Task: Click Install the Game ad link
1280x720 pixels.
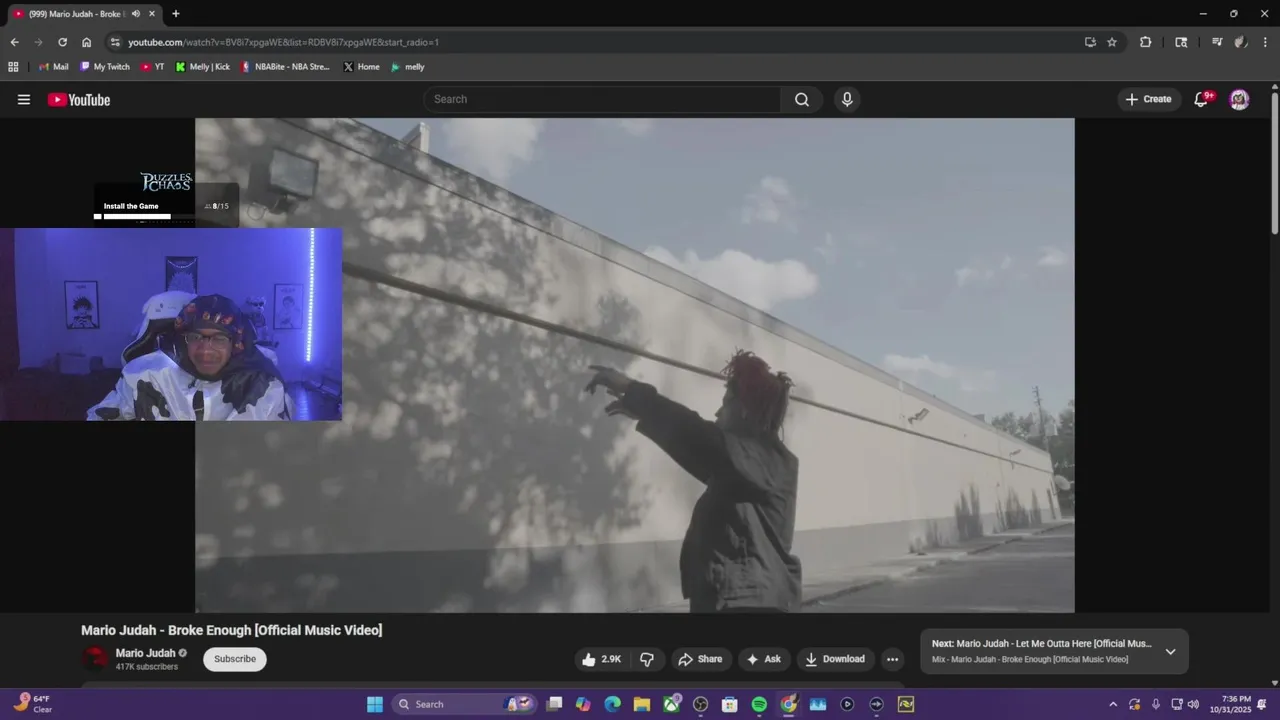Action: click(131, 206)
